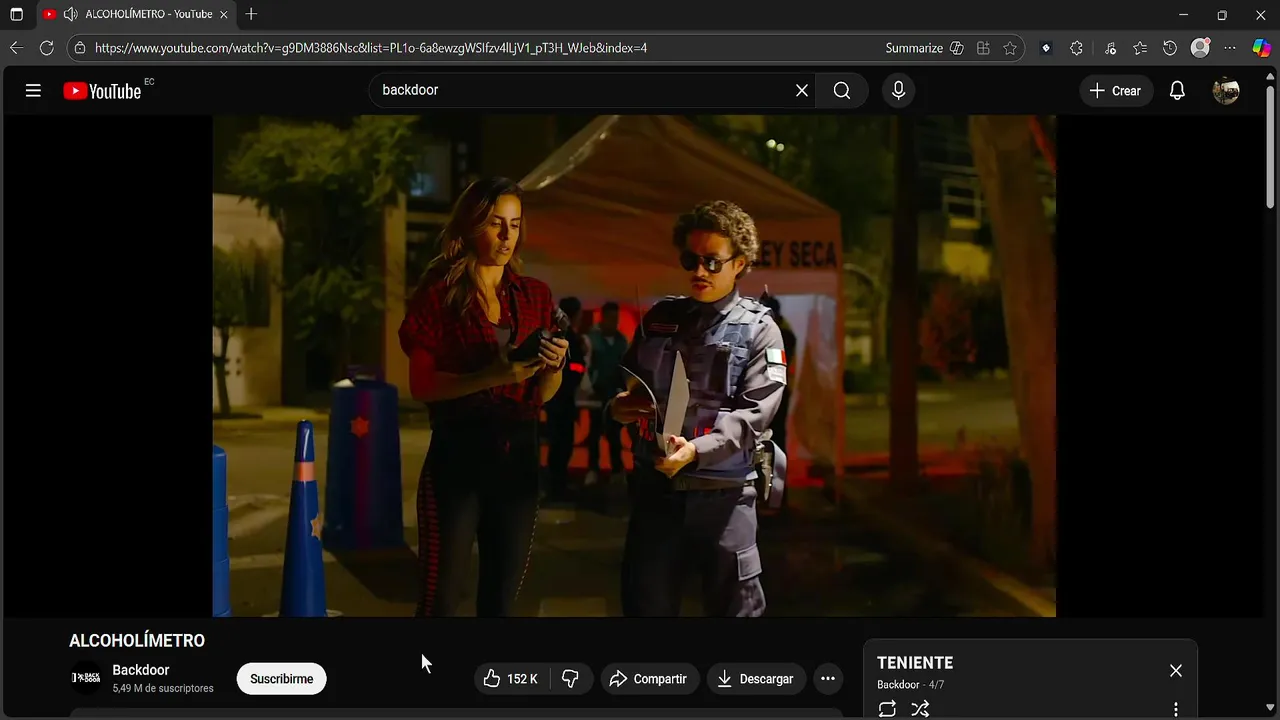Mute the tab via speaker icon
This screenshot has width=1280, height=720.
click(70, 15)
